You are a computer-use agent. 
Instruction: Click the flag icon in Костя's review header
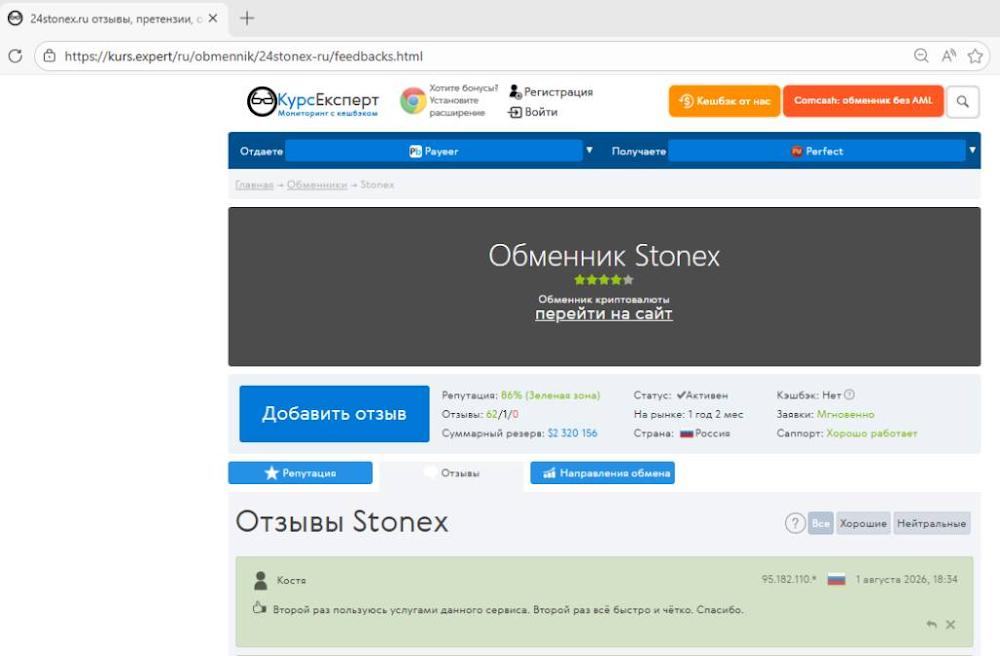(836, 579)
